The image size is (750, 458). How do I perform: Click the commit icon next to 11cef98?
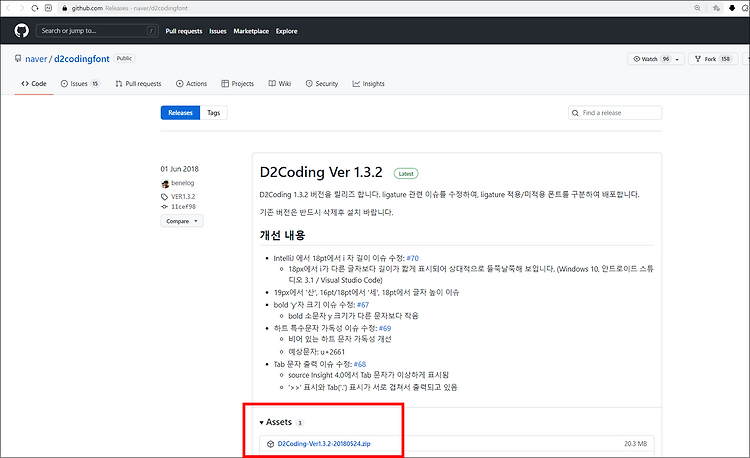pyautogui.click(x=164, y=207)
